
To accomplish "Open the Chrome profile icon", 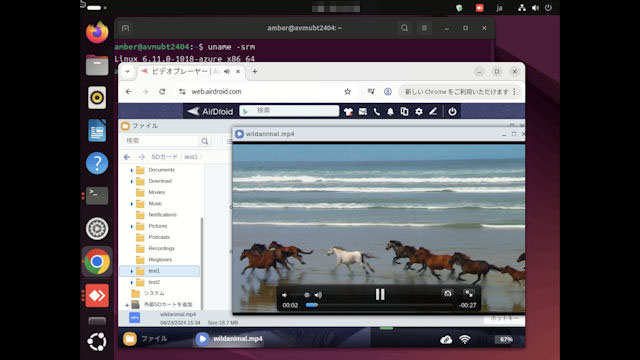I will pyautogui.click(x=388, y=91).
